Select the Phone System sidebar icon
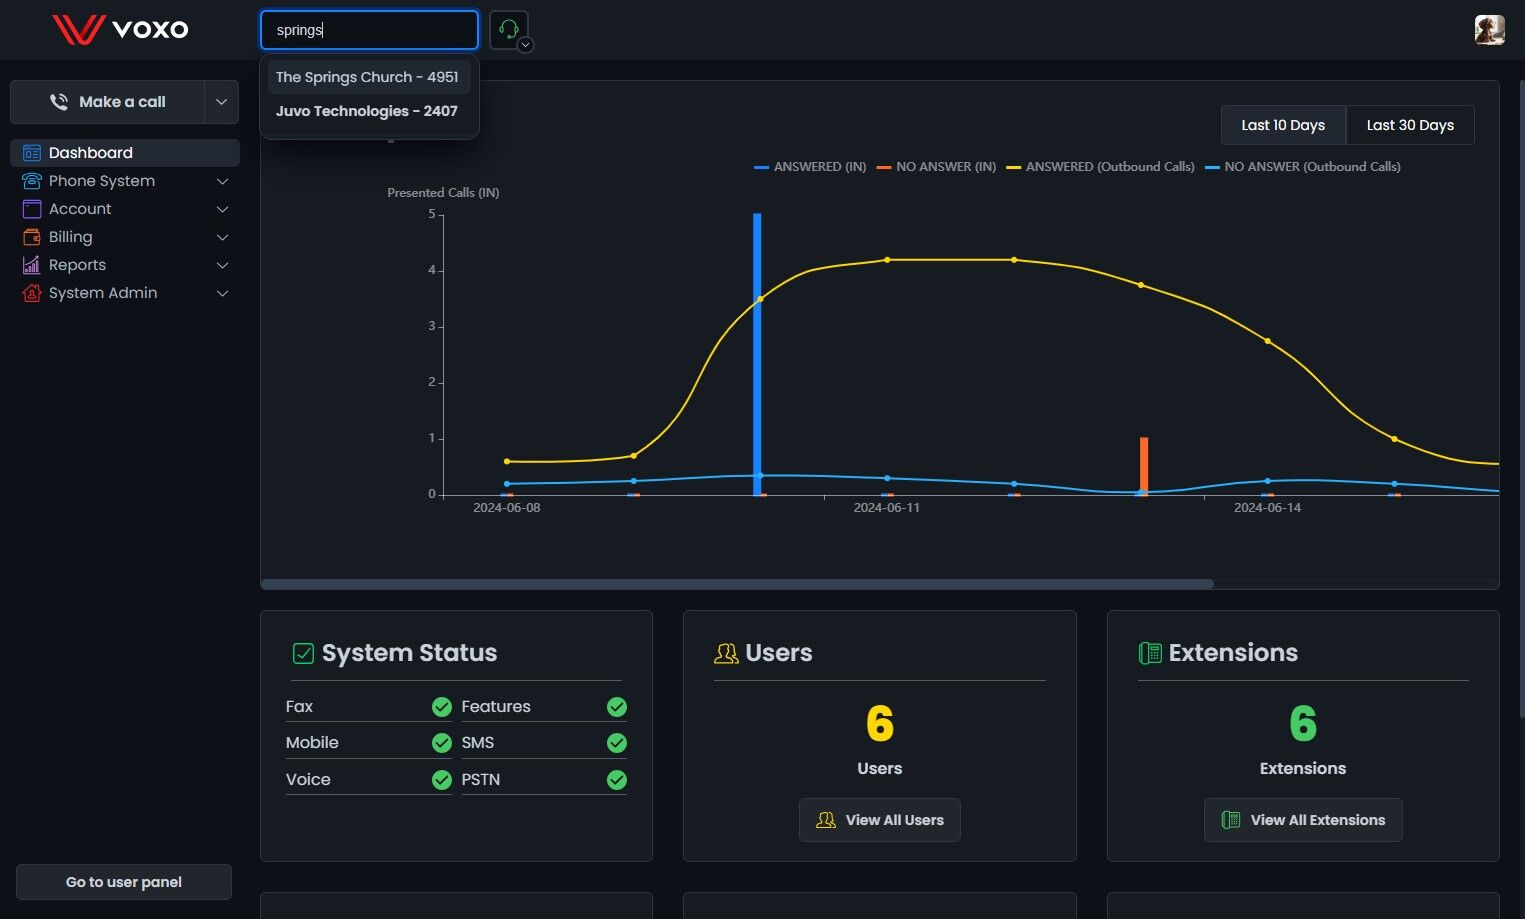Screen dimensions: 1525x919 point(32,181)
